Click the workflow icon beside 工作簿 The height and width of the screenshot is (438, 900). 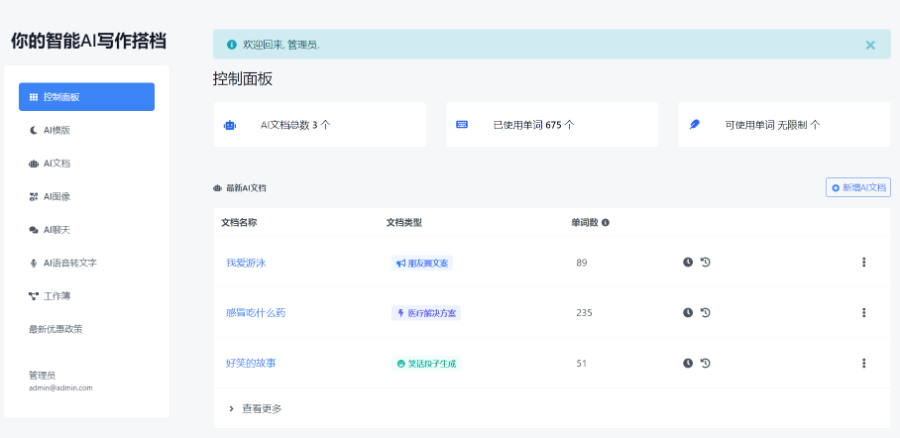pyautogui.click(x=33, y=296)
